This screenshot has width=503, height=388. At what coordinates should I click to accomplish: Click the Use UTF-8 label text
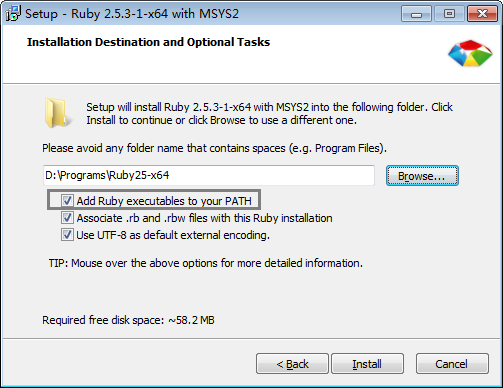pos(173,235)
